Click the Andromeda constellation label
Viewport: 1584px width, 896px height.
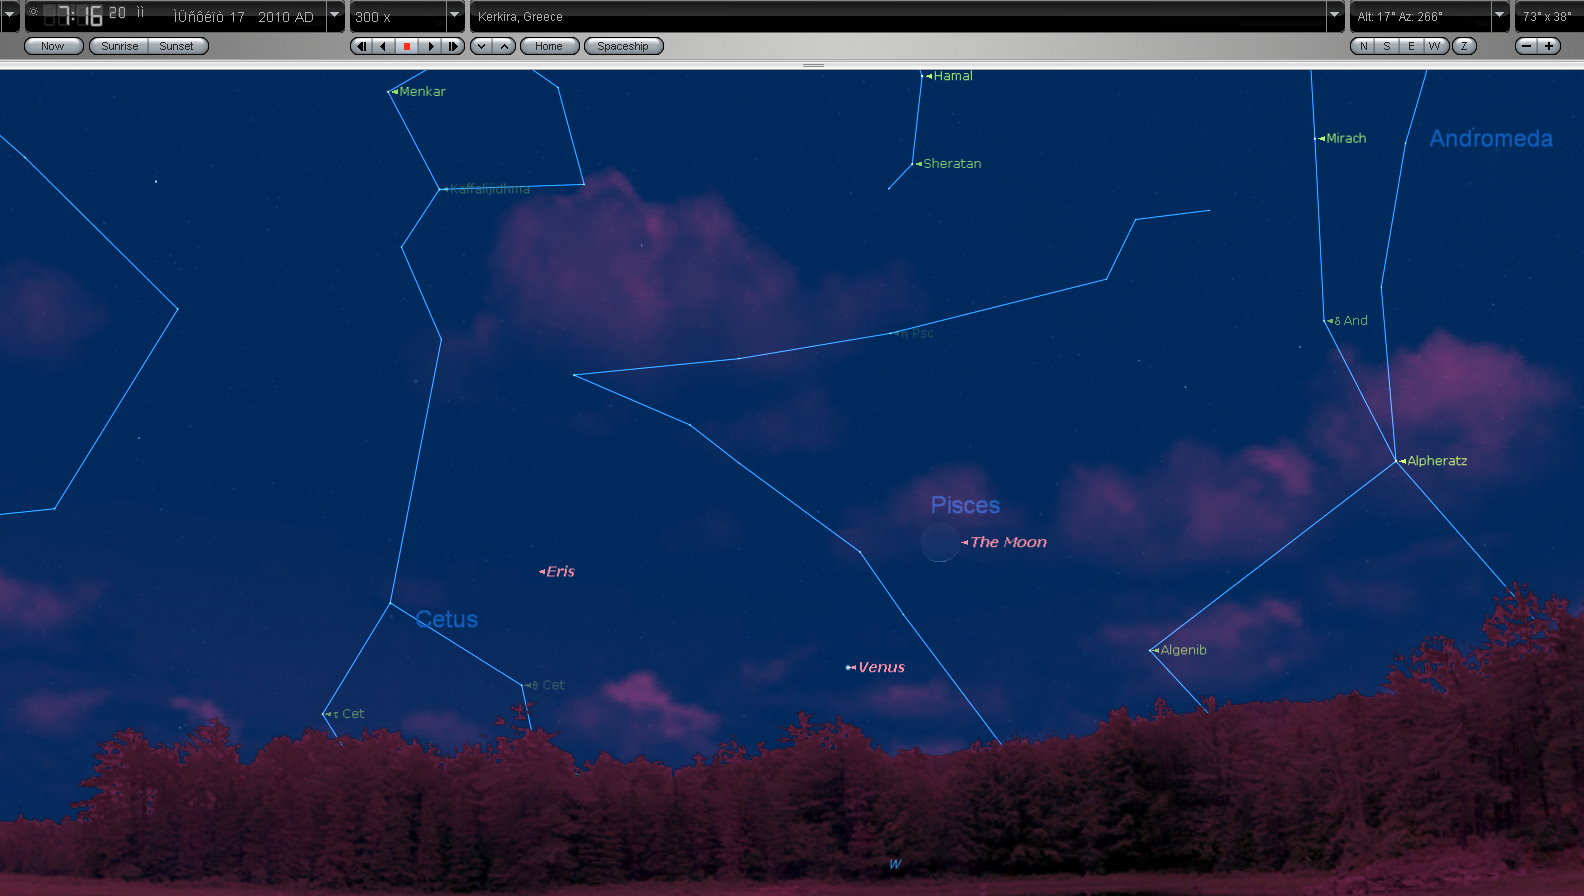1491,139
